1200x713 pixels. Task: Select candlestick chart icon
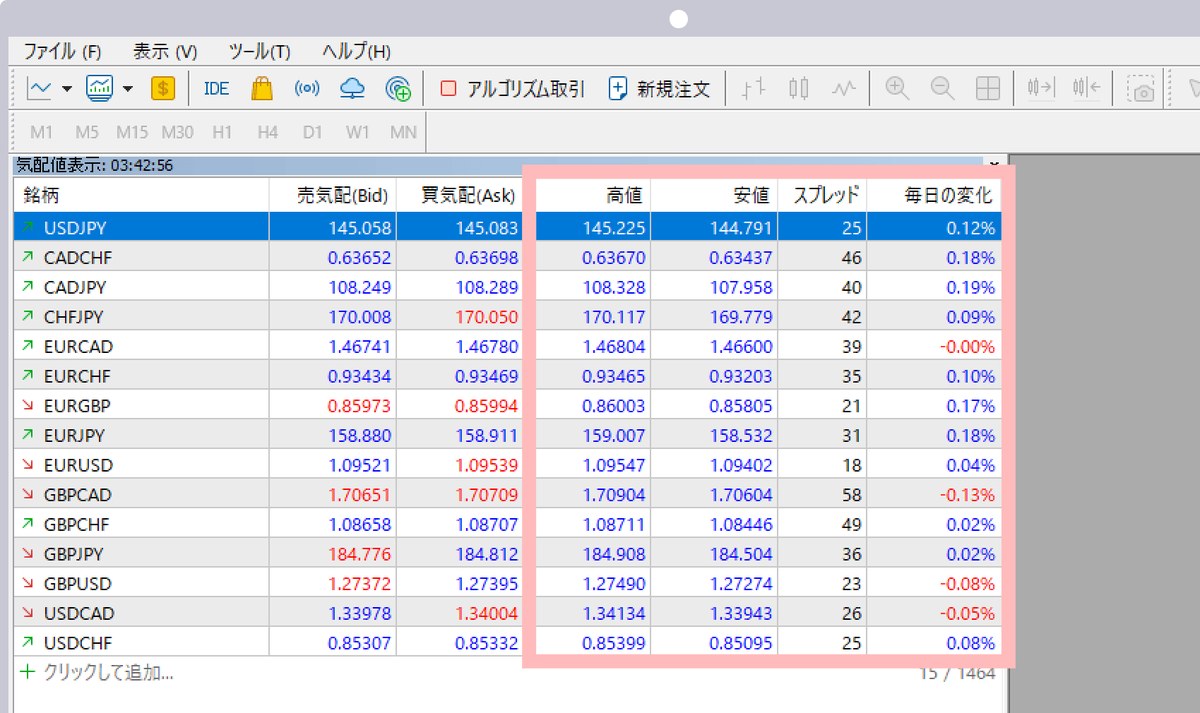coord(798,88)
